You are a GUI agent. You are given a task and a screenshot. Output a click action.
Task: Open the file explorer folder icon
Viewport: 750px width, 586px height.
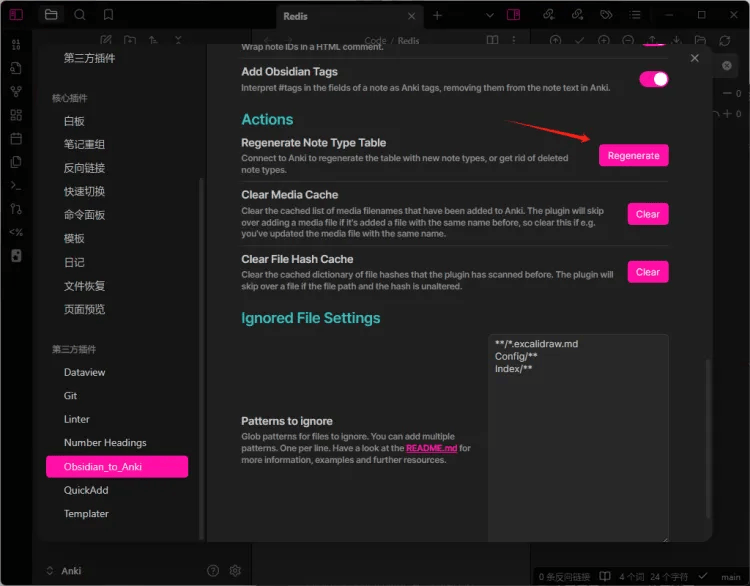point(51,15)
